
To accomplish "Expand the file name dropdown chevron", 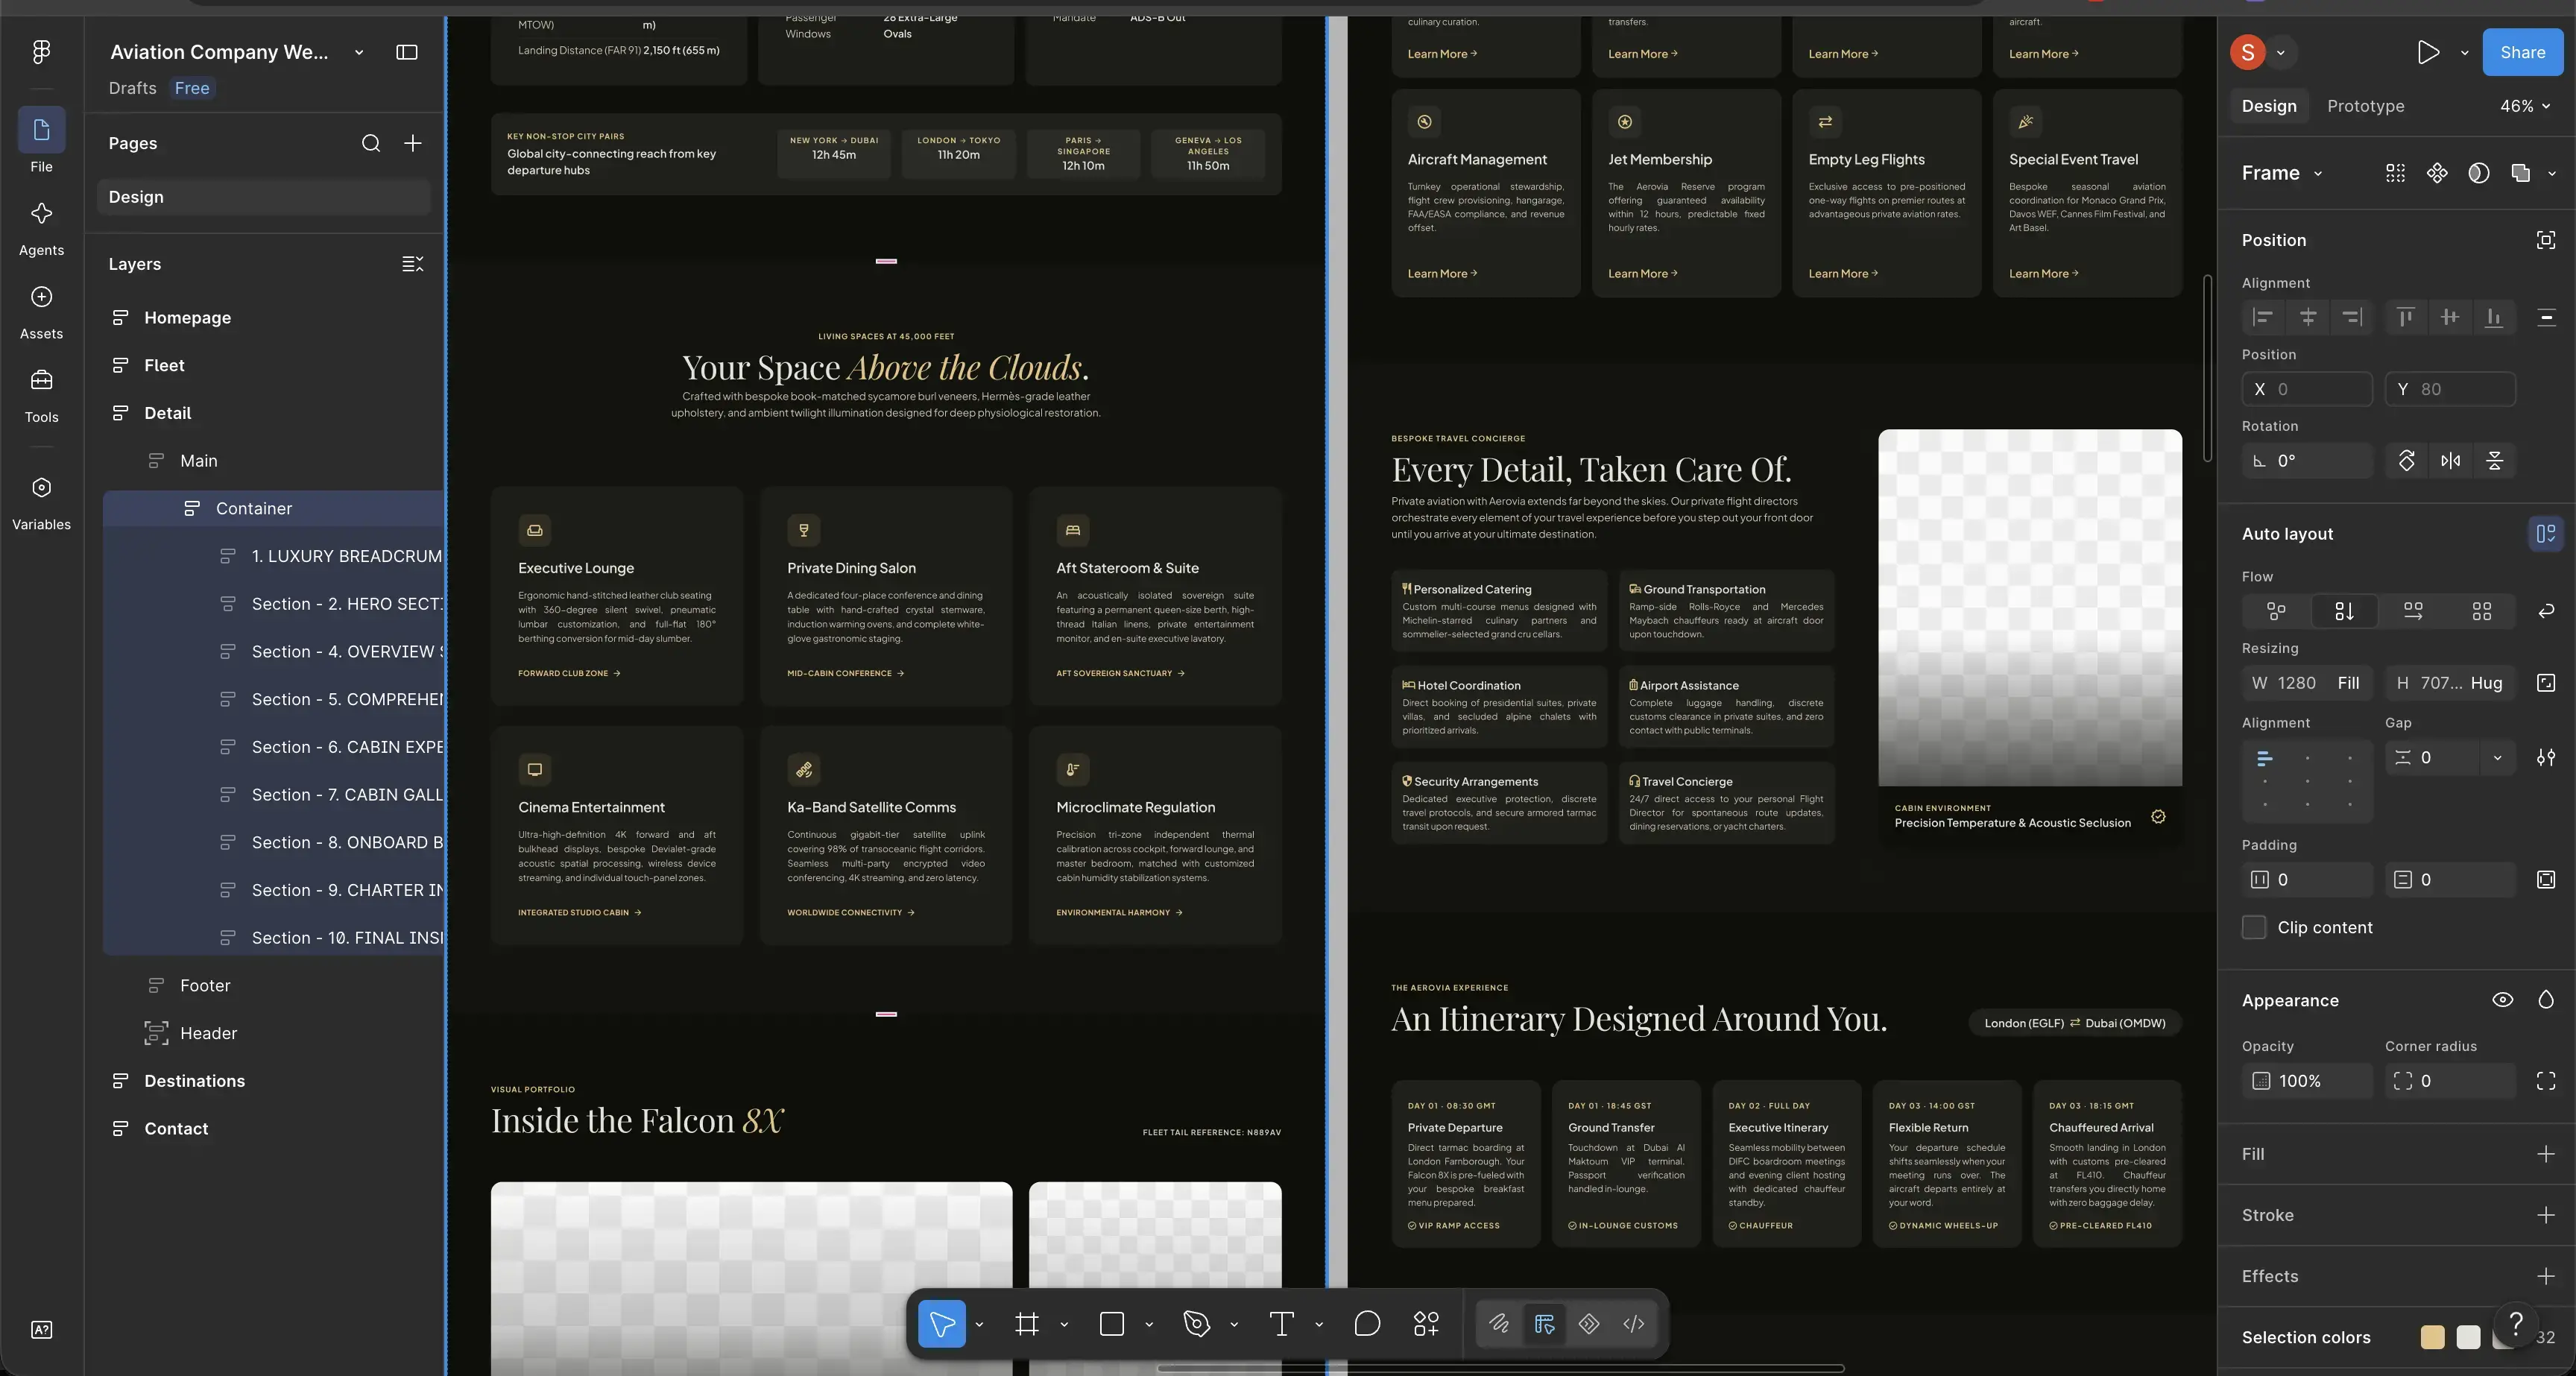I will point(359,52).
